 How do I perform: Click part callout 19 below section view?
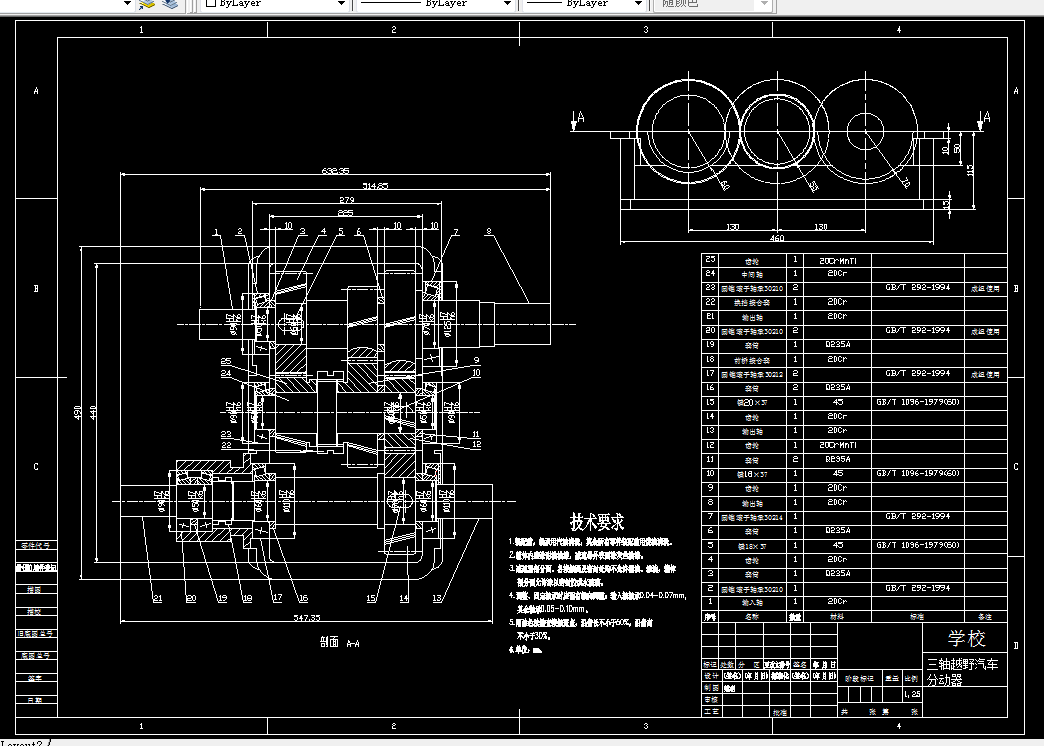(x=222, y=598)
